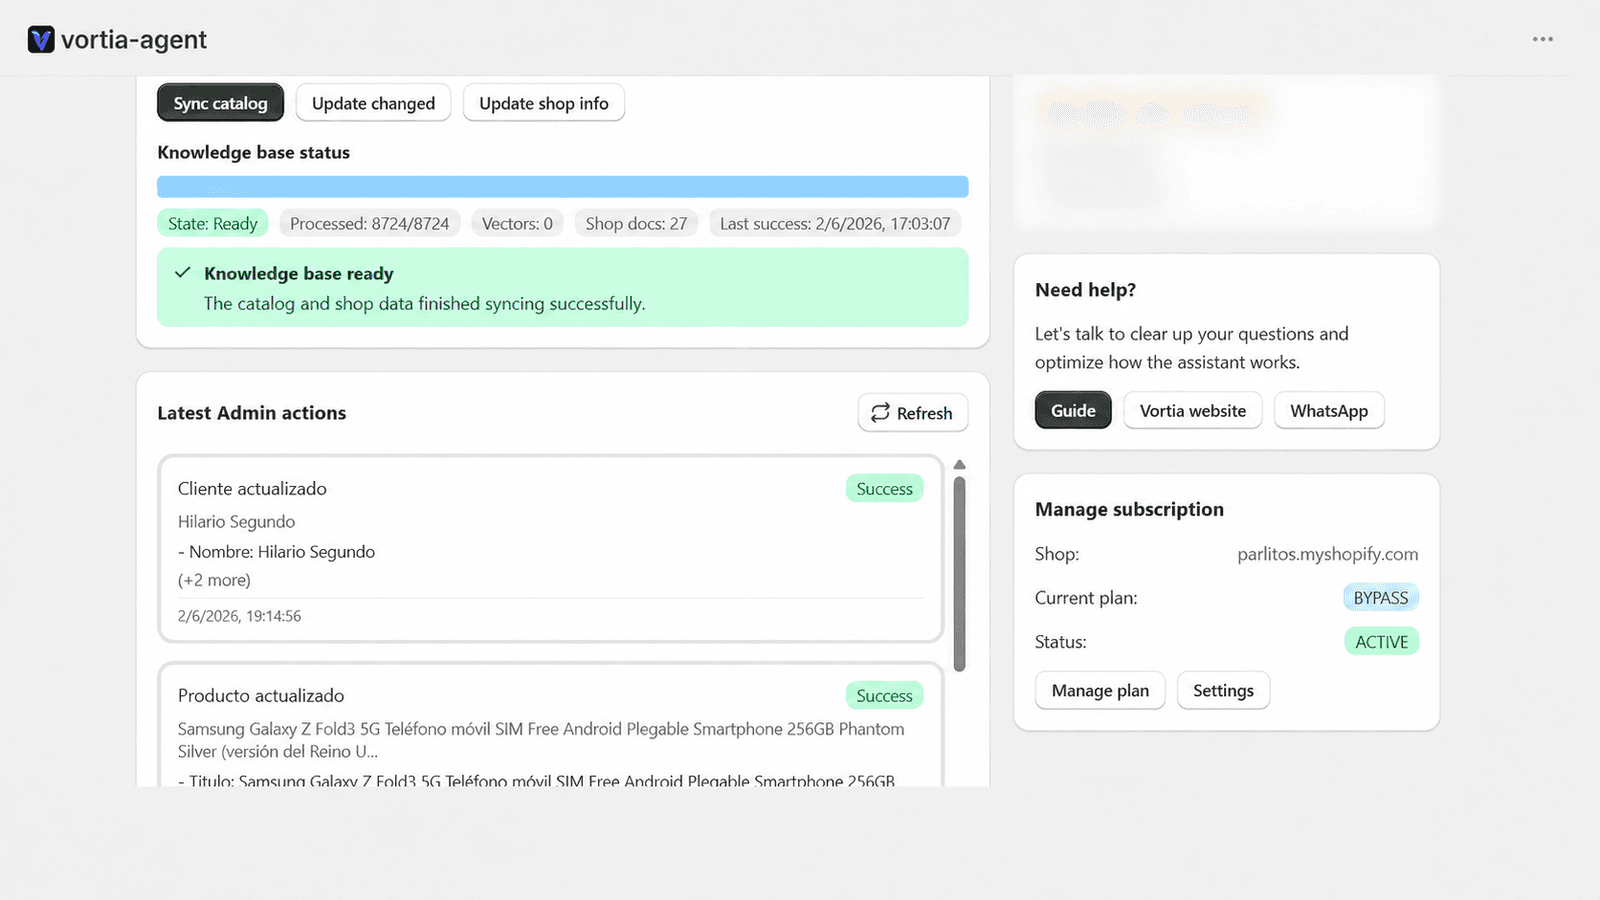Click Update shop info
Image resolution: width=1600 pixels, height=900 pixels.
(x=544, y=103)
